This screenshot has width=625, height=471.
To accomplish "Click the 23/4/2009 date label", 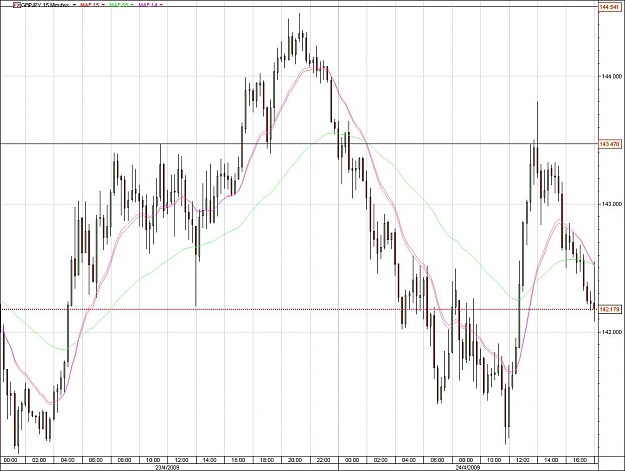I will pyautogui.click(x=167, y=467).
